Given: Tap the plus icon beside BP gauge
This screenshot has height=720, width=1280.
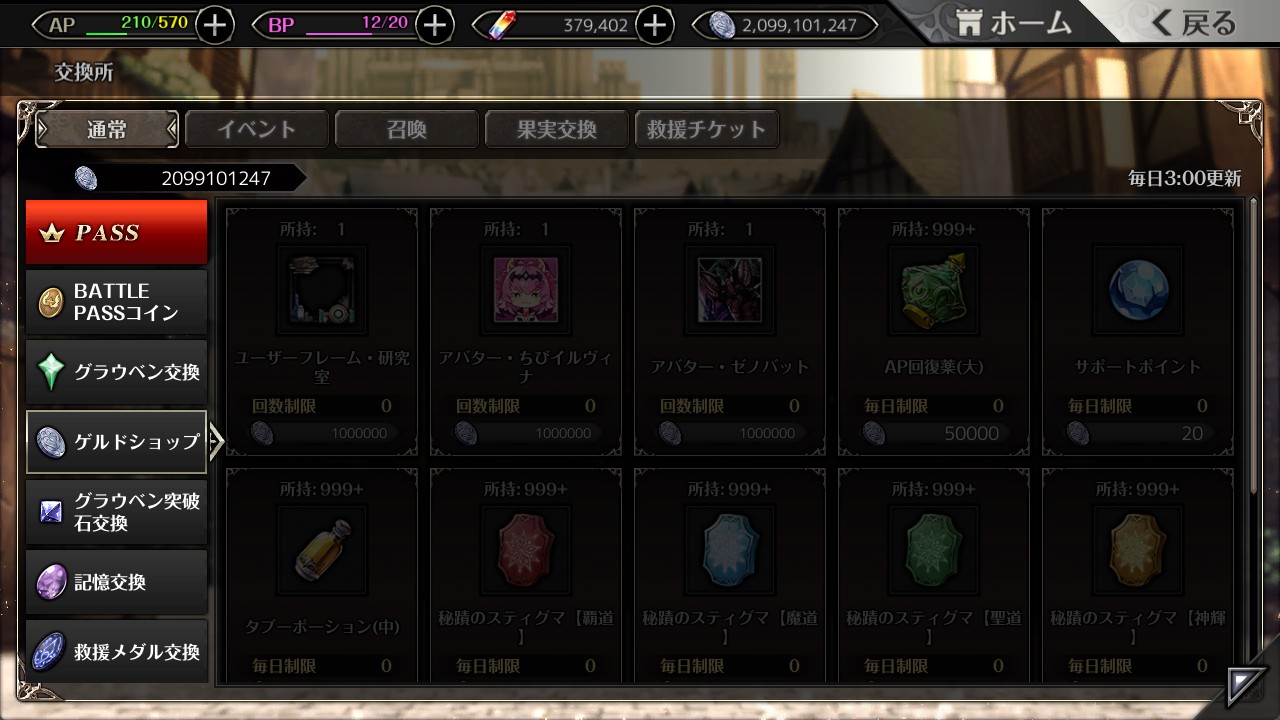Looking at the screenshot, I should (434, 24).
